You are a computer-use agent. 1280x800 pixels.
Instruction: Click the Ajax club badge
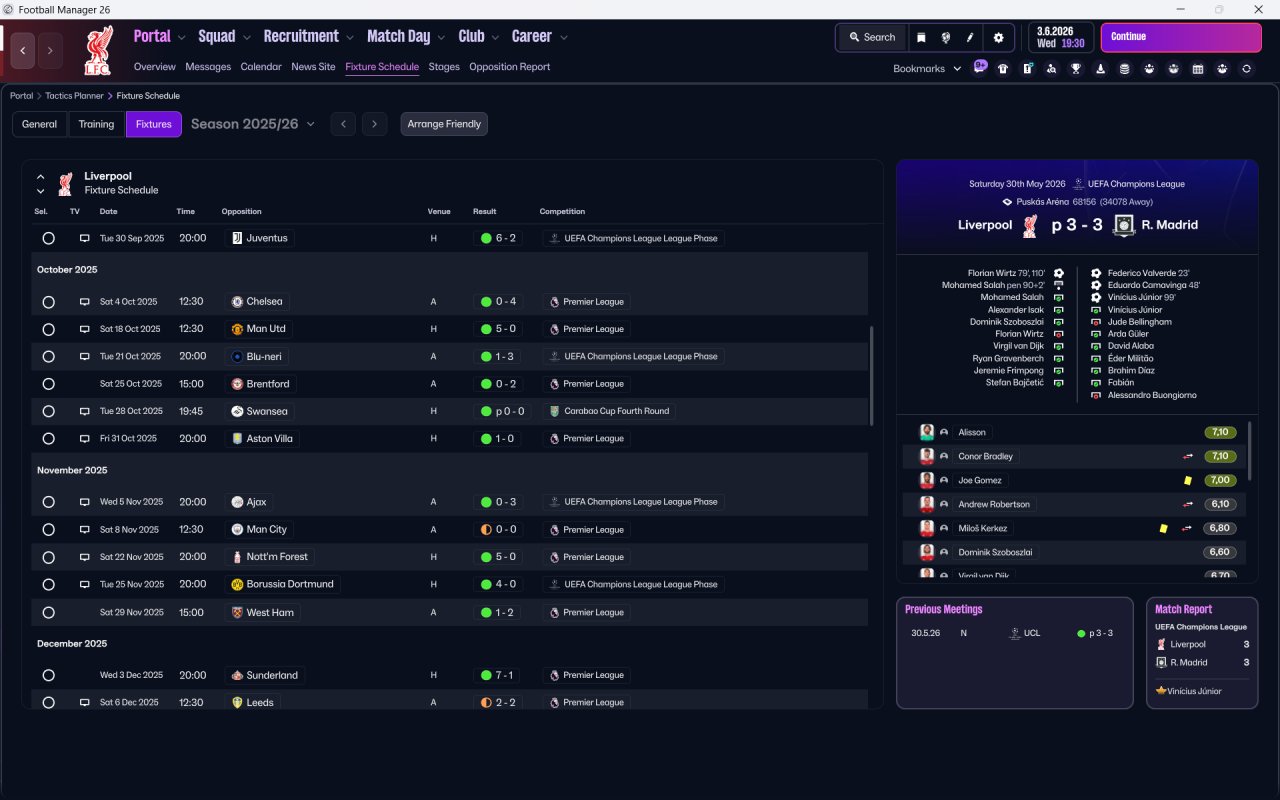click(237, 502)
